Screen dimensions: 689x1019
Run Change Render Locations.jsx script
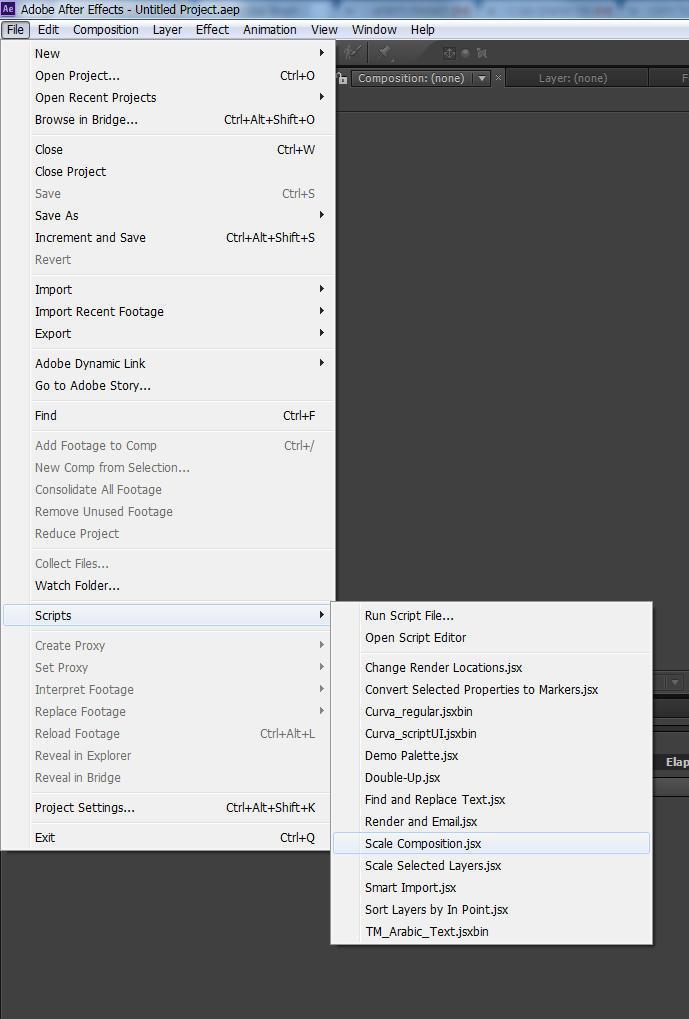pos(491,667)
